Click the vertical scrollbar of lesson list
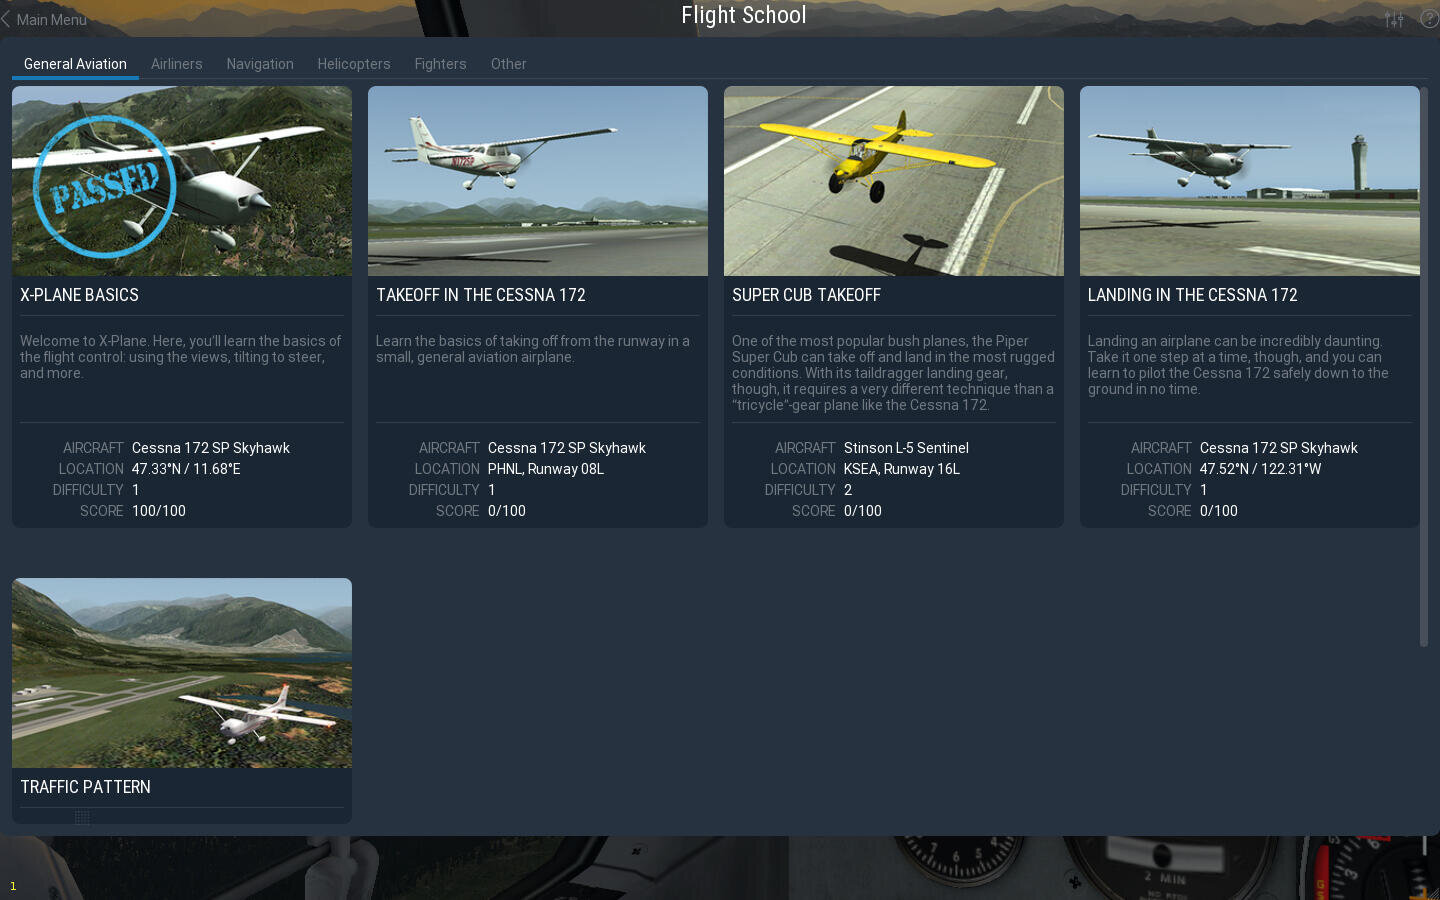This screenshot has width=1440, height=900. click(1424, 367)
